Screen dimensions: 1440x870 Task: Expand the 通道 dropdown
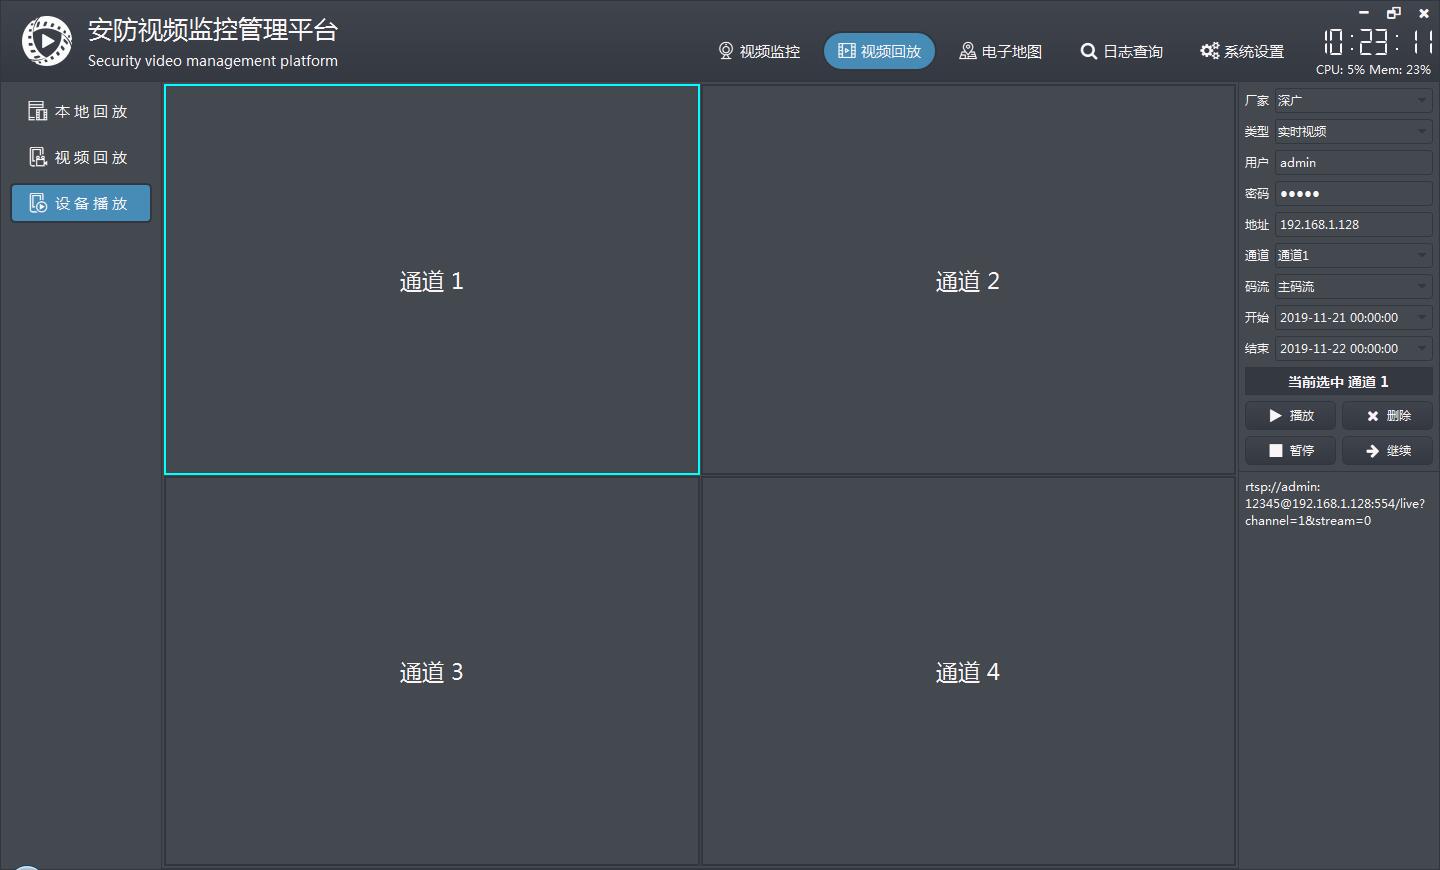(1354, 255)
